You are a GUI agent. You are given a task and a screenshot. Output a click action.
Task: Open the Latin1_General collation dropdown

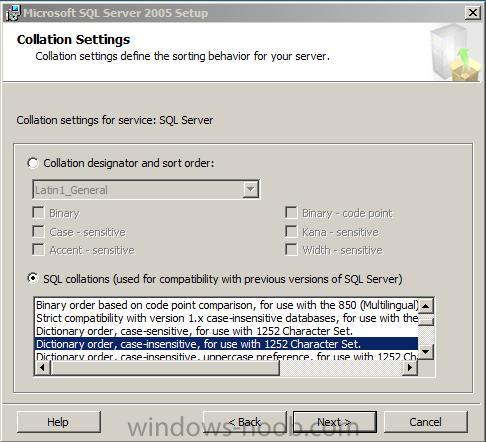(251, 190)
